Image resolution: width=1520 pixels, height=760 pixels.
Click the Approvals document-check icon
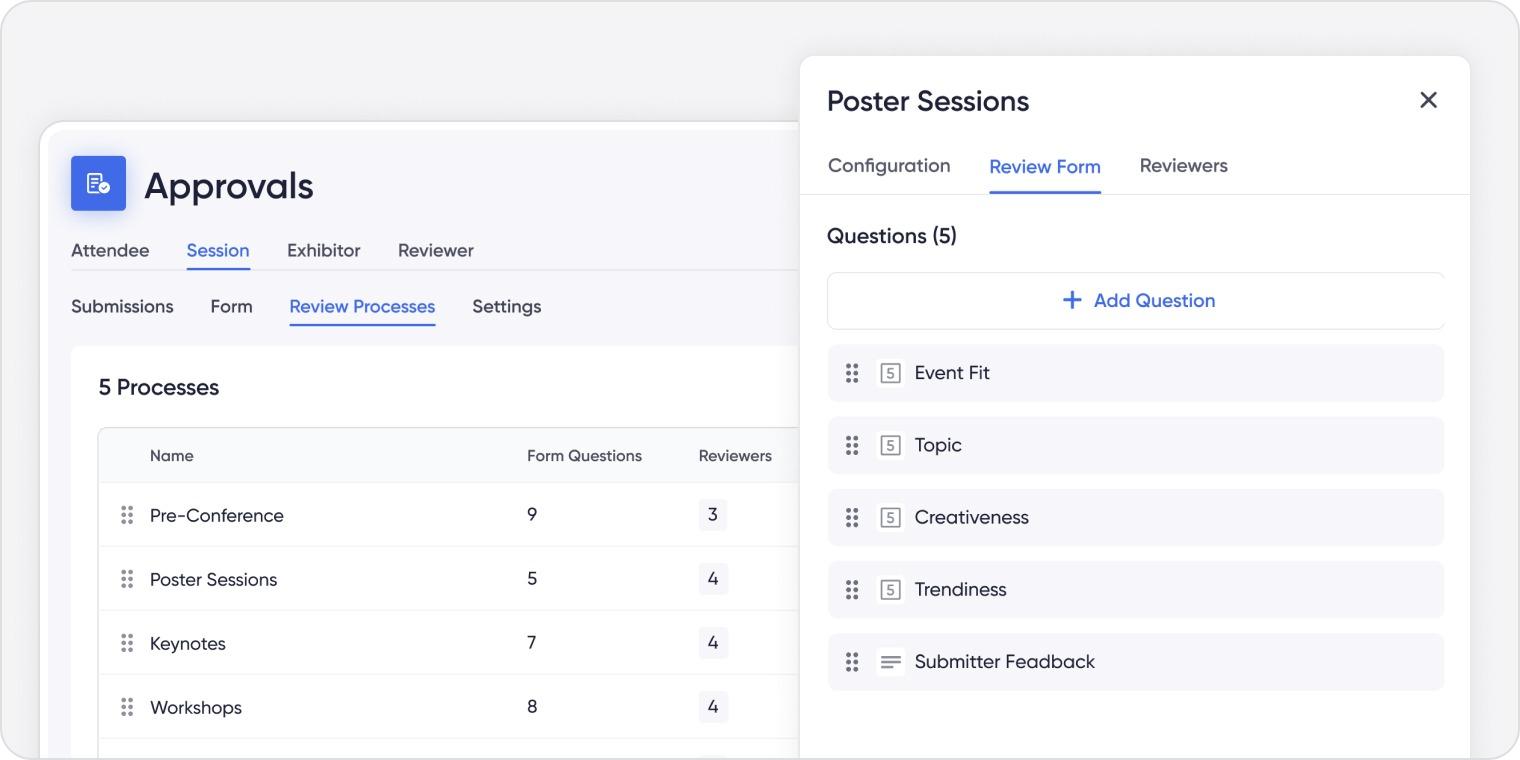point(98,183)
